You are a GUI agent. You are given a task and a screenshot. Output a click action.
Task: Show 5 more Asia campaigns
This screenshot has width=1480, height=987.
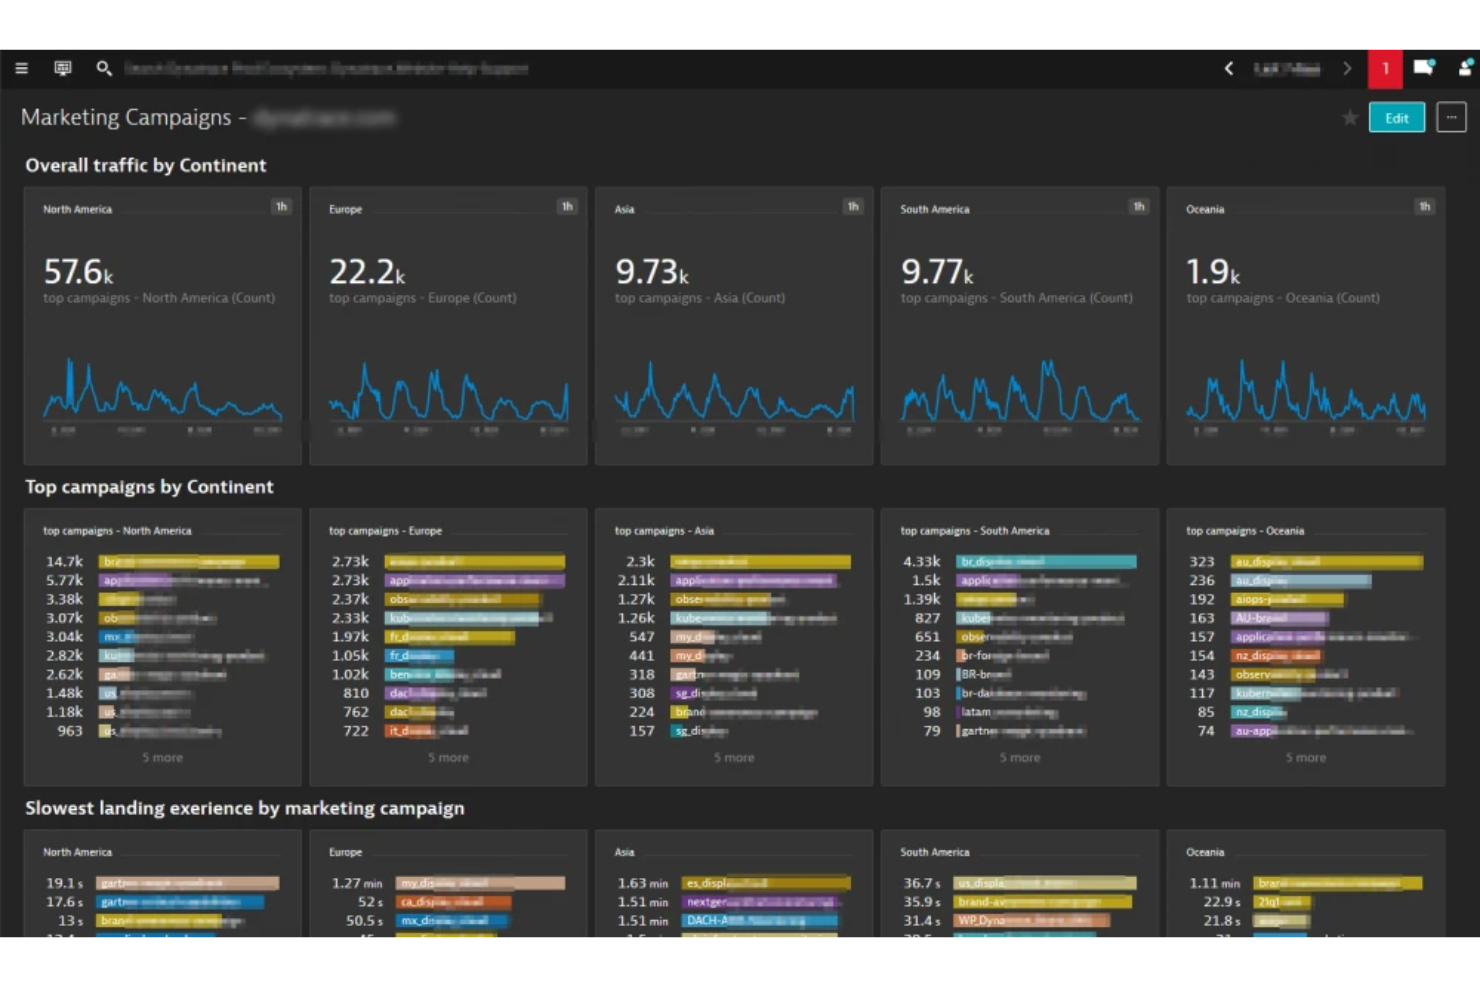tap(733, 757)
